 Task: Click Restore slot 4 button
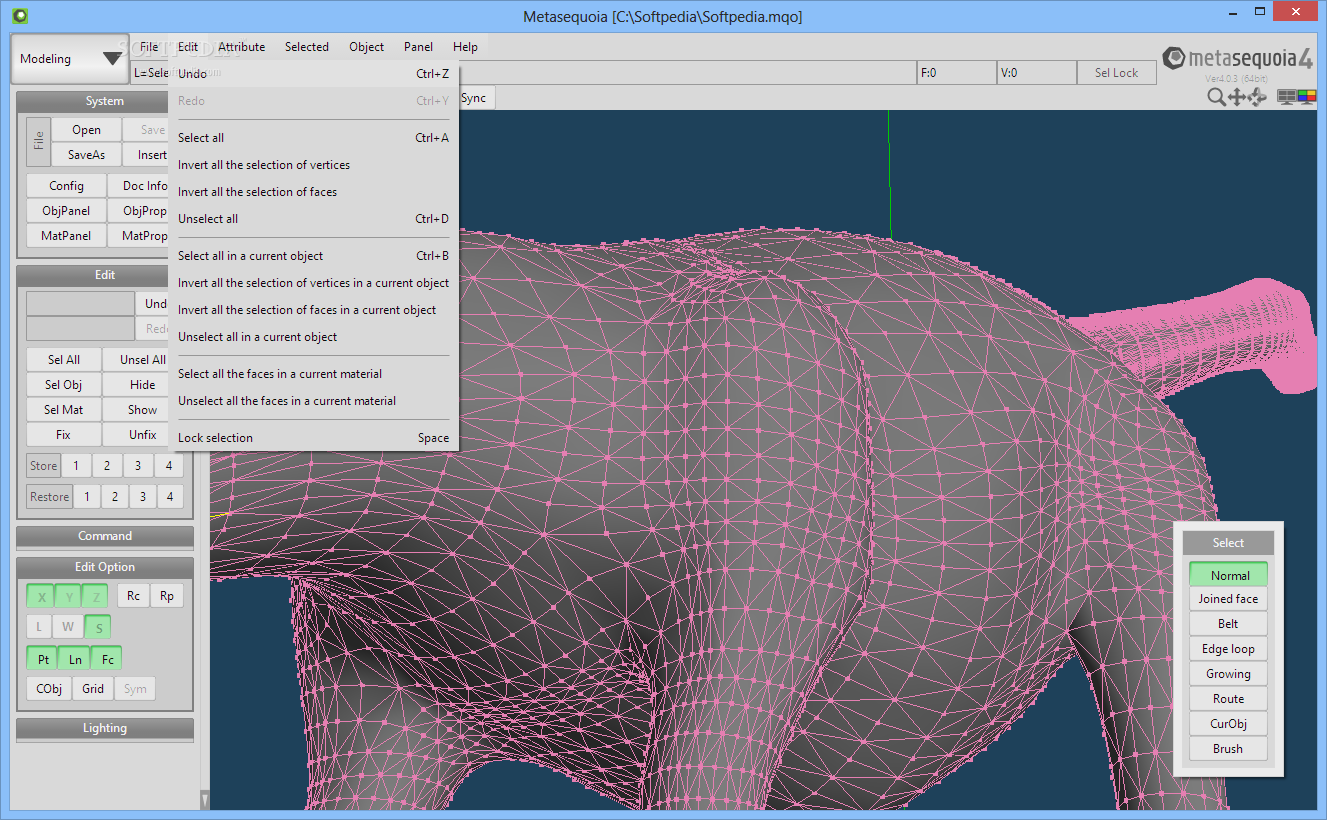point(170,497)
